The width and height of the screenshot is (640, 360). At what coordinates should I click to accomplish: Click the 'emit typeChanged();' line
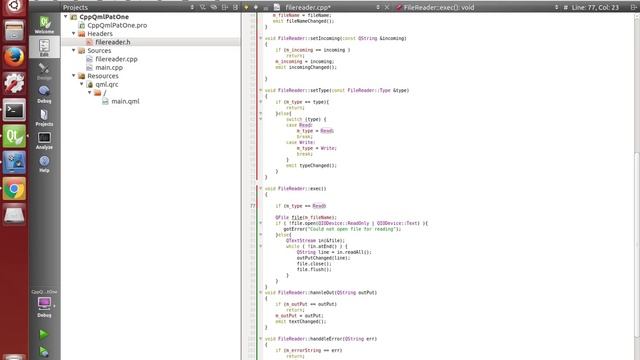[x=311, y=166]
